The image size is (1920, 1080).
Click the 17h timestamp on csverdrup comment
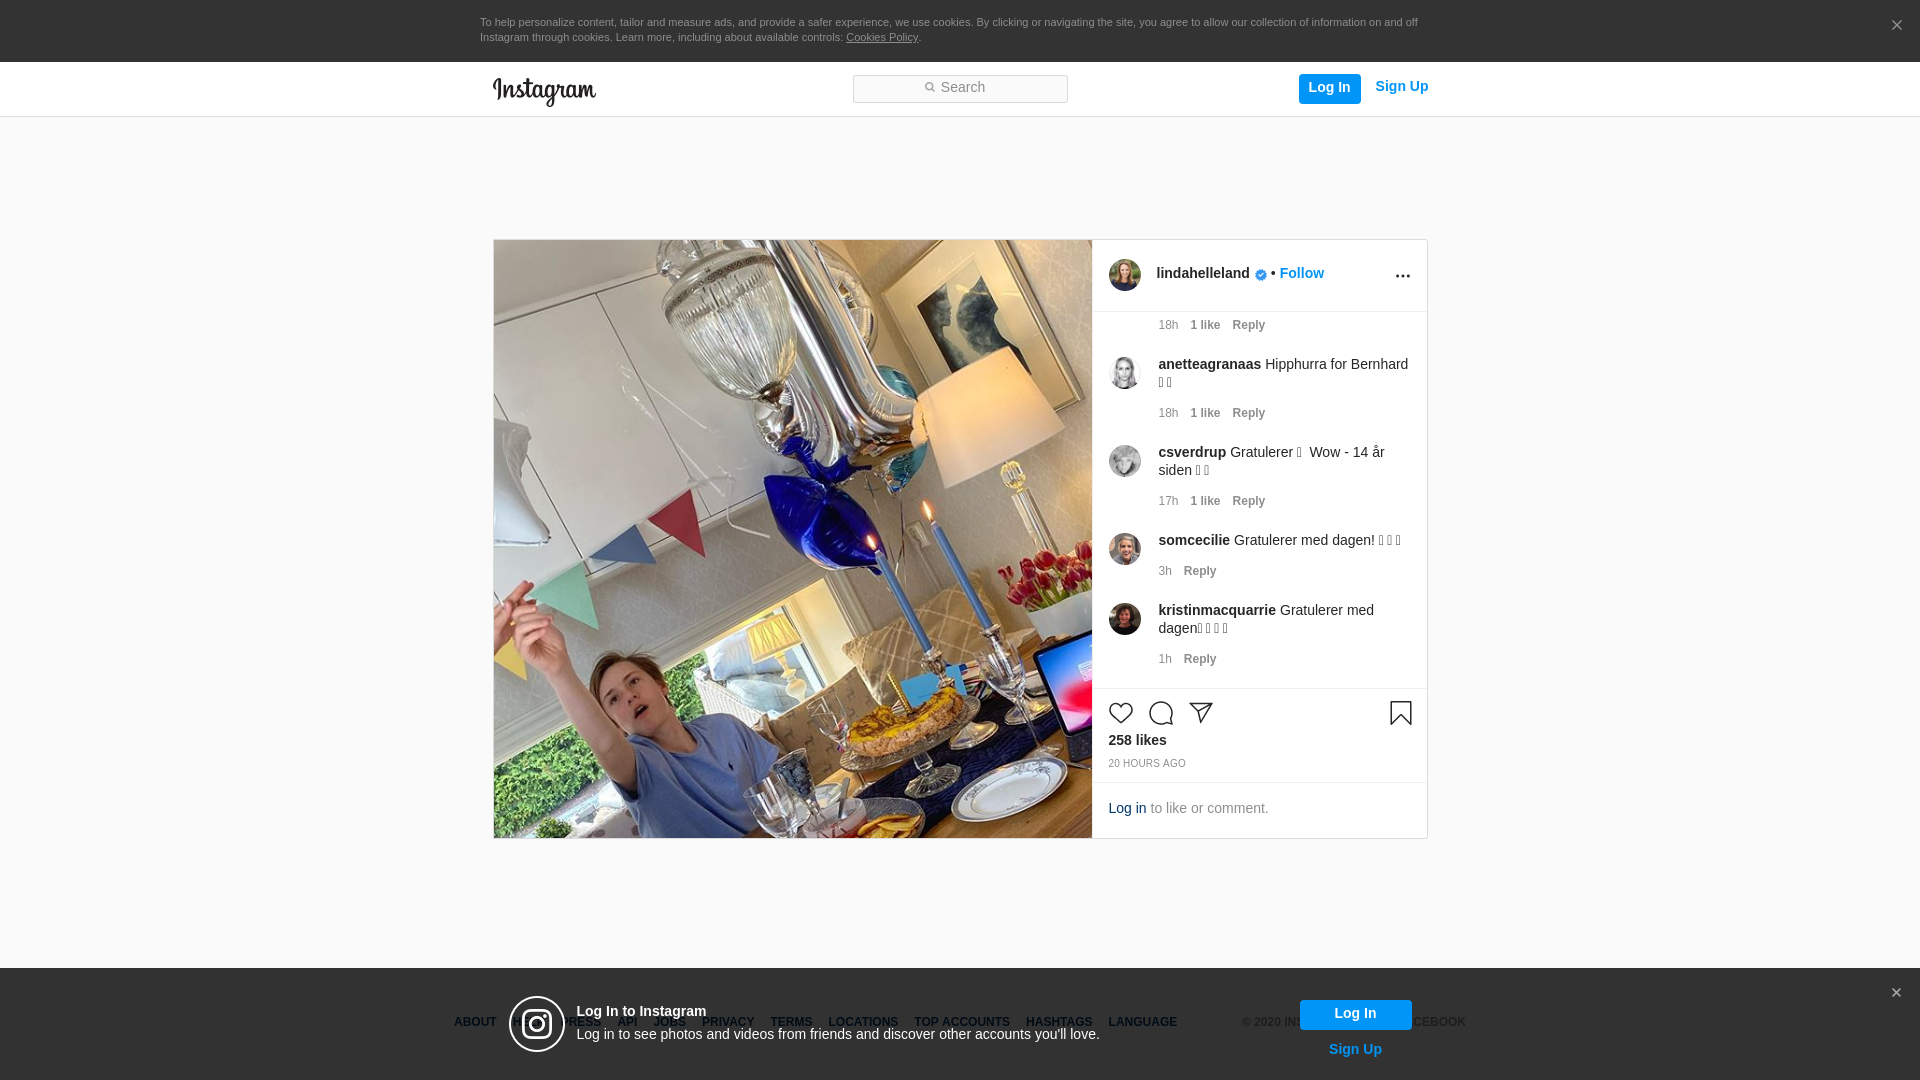1168,501
